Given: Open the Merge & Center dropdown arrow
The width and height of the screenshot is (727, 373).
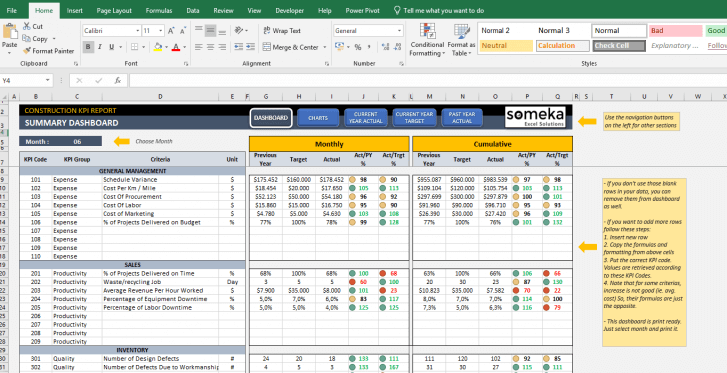Looking at the screenshot, I should 325,47.
